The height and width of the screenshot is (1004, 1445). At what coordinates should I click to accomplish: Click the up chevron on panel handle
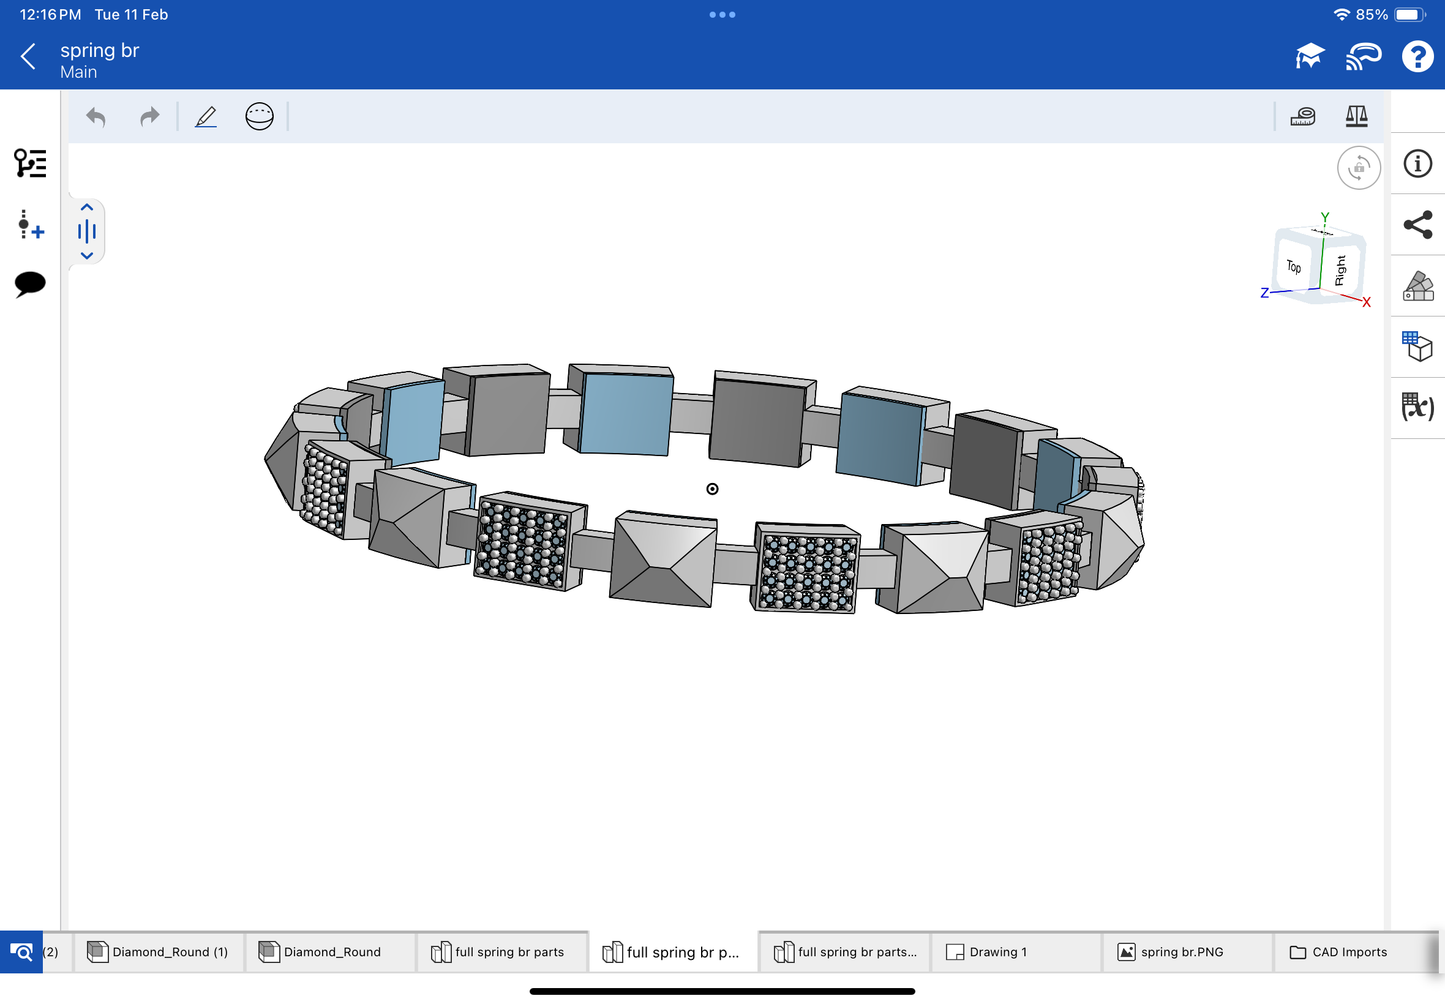(87, 208)
